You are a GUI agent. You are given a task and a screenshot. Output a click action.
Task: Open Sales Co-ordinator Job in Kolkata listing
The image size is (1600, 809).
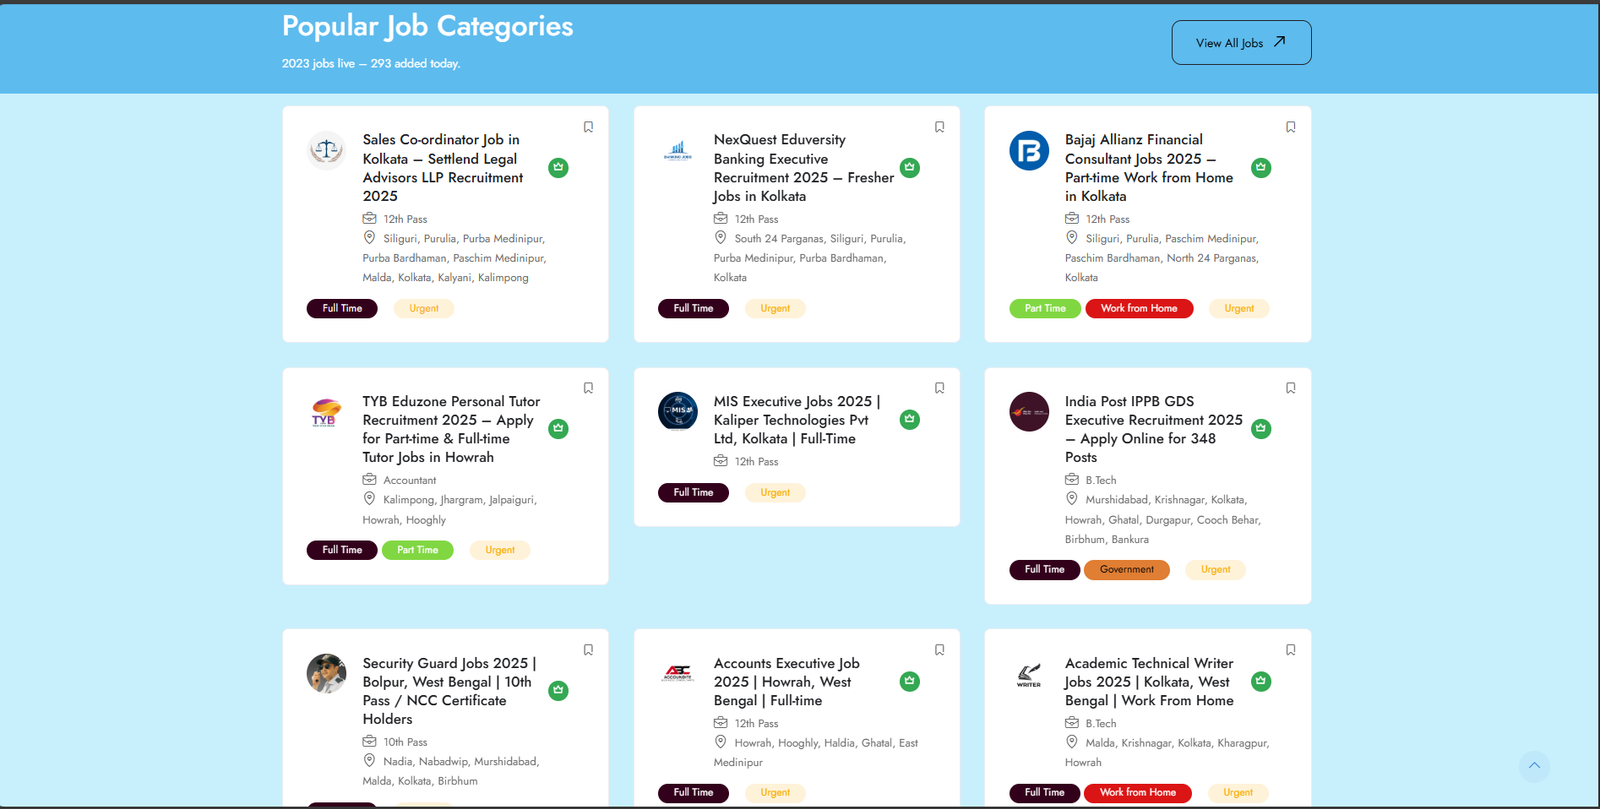pos(443,168)
